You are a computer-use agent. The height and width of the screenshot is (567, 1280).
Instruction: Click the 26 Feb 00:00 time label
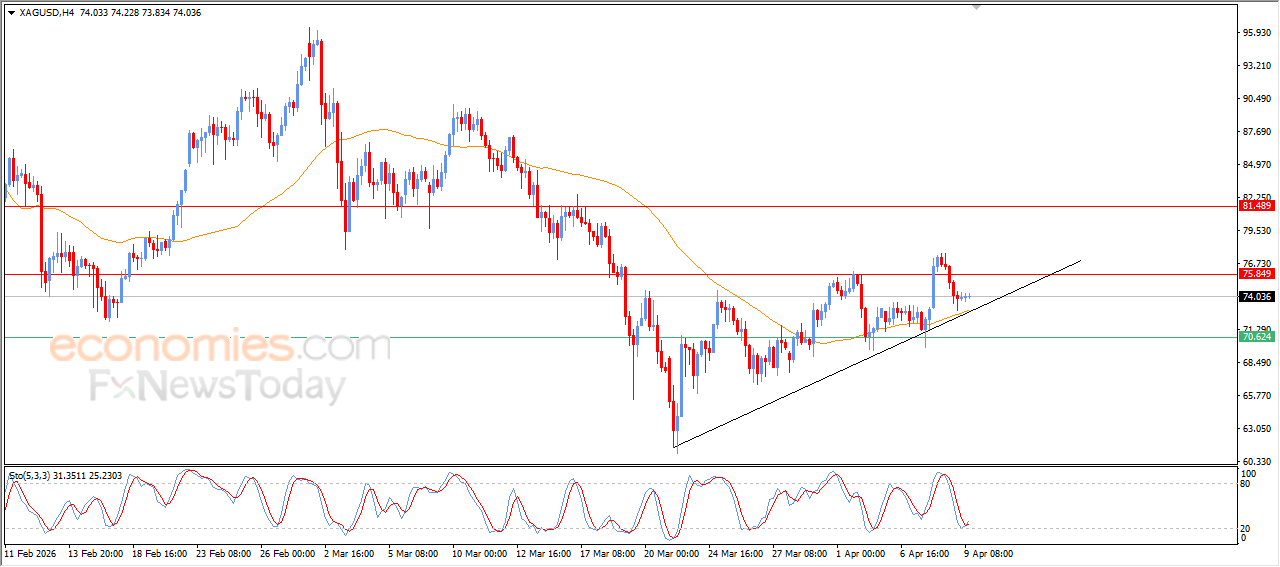point(287,553)
